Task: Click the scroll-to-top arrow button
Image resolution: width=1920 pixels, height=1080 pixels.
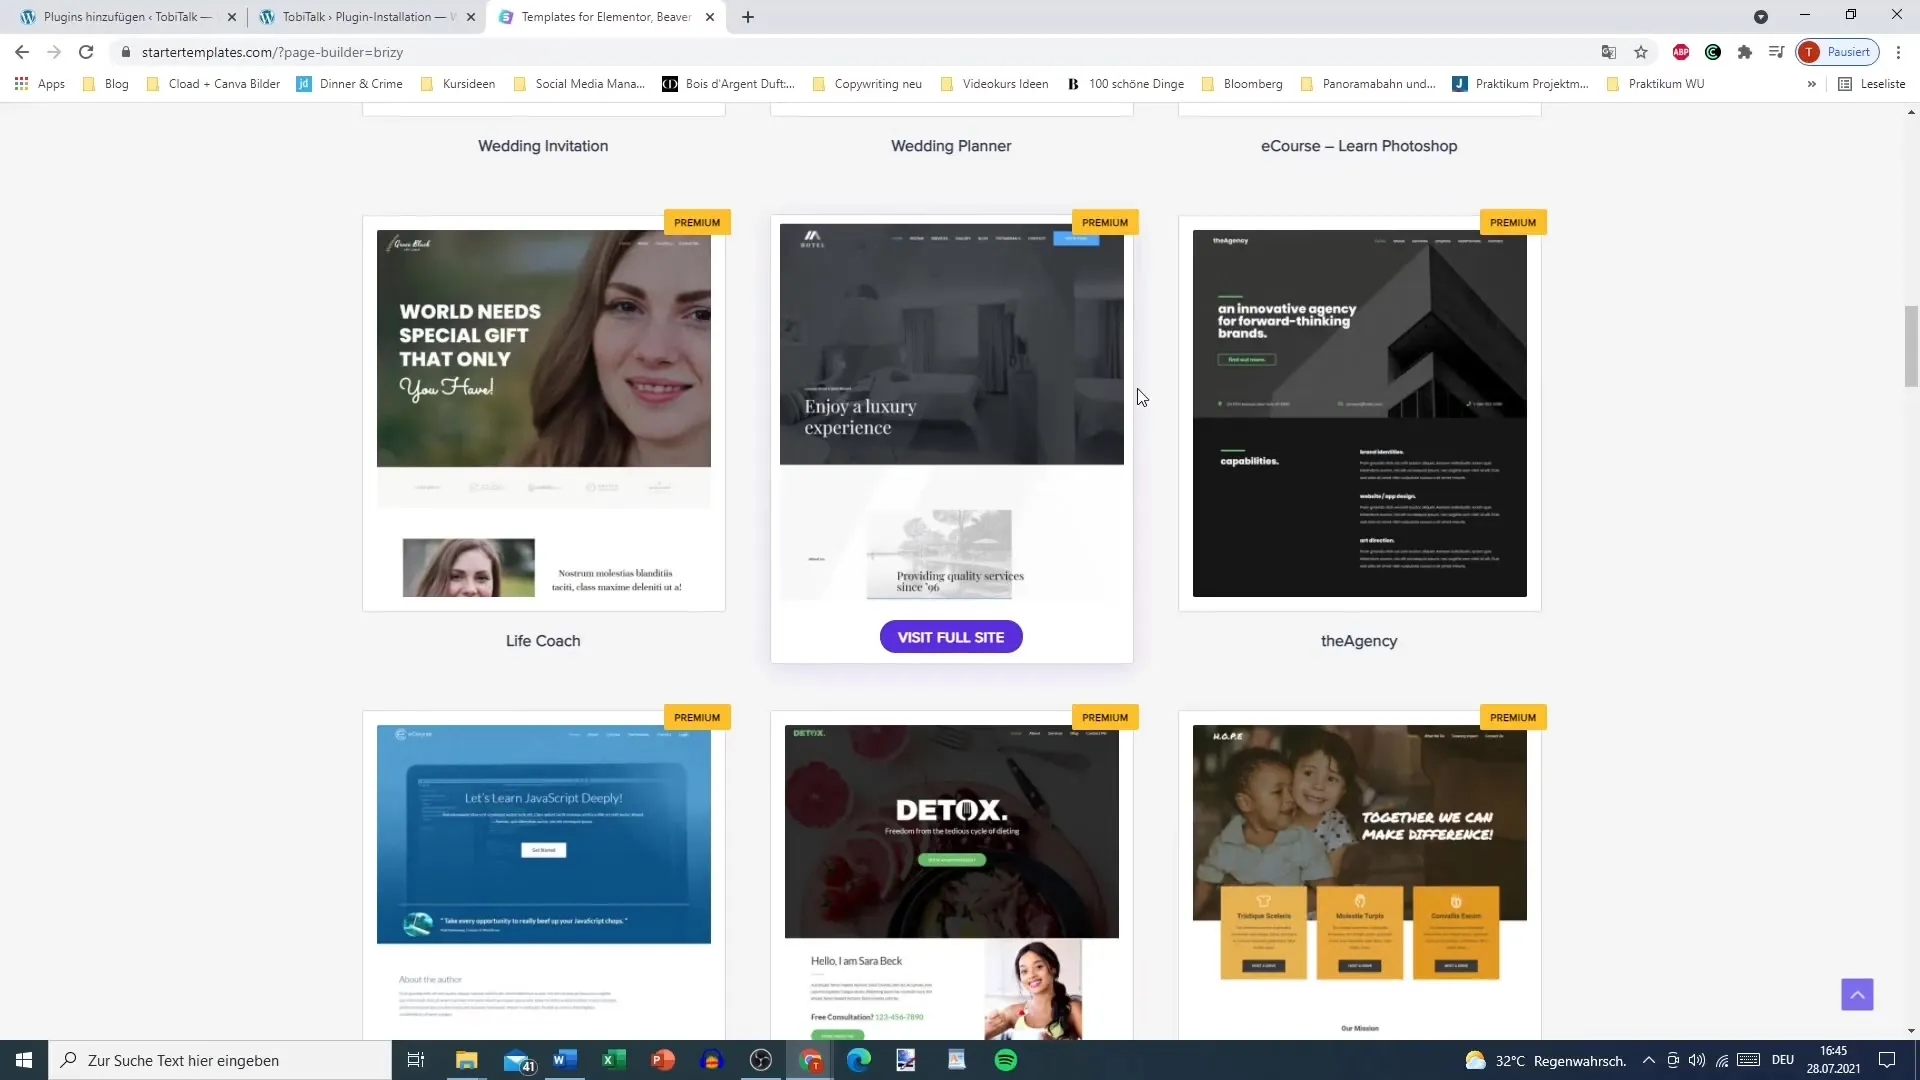Action: click(1857, 994)
